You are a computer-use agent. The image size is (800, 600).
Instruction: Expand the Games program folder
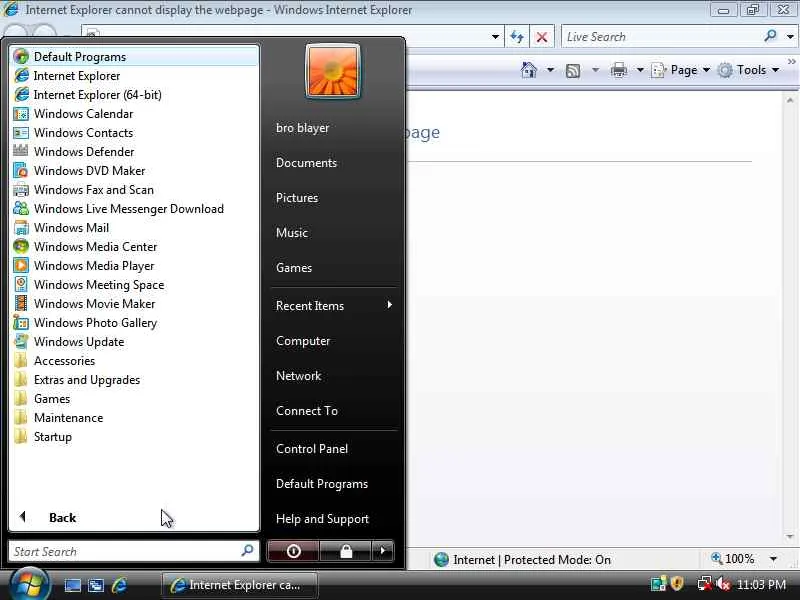[x=135, y=398]
